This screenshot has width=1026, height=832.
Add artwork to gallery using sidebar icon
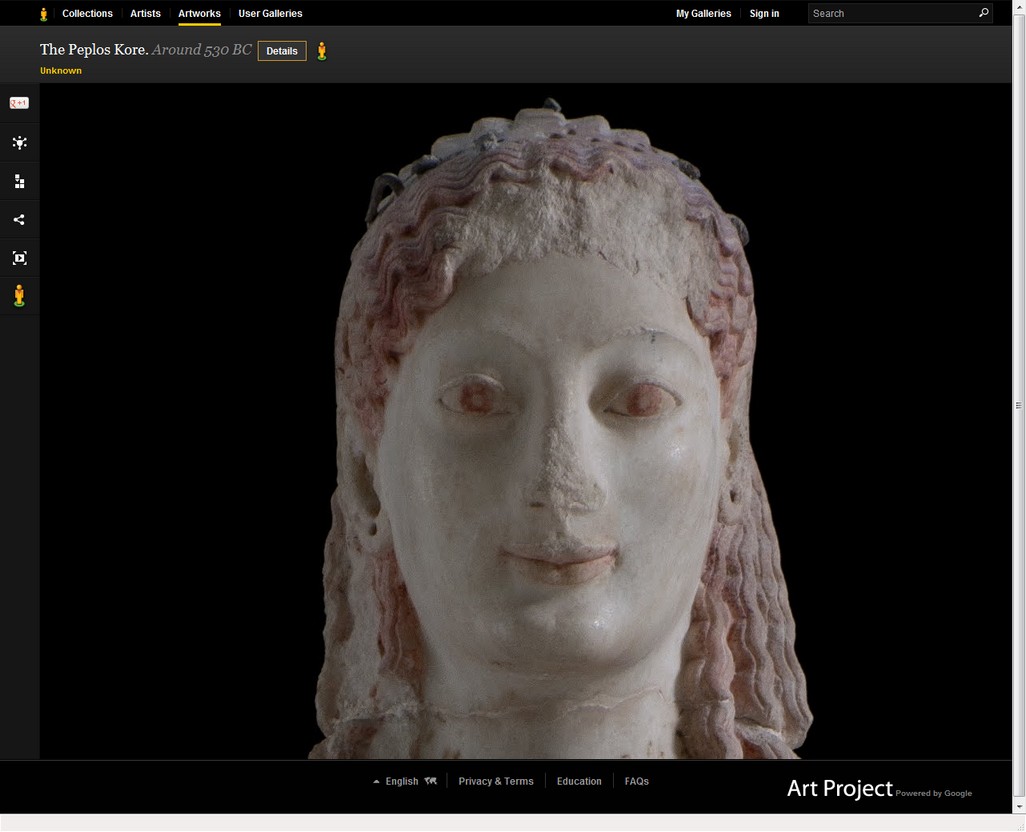coord(20,181)
